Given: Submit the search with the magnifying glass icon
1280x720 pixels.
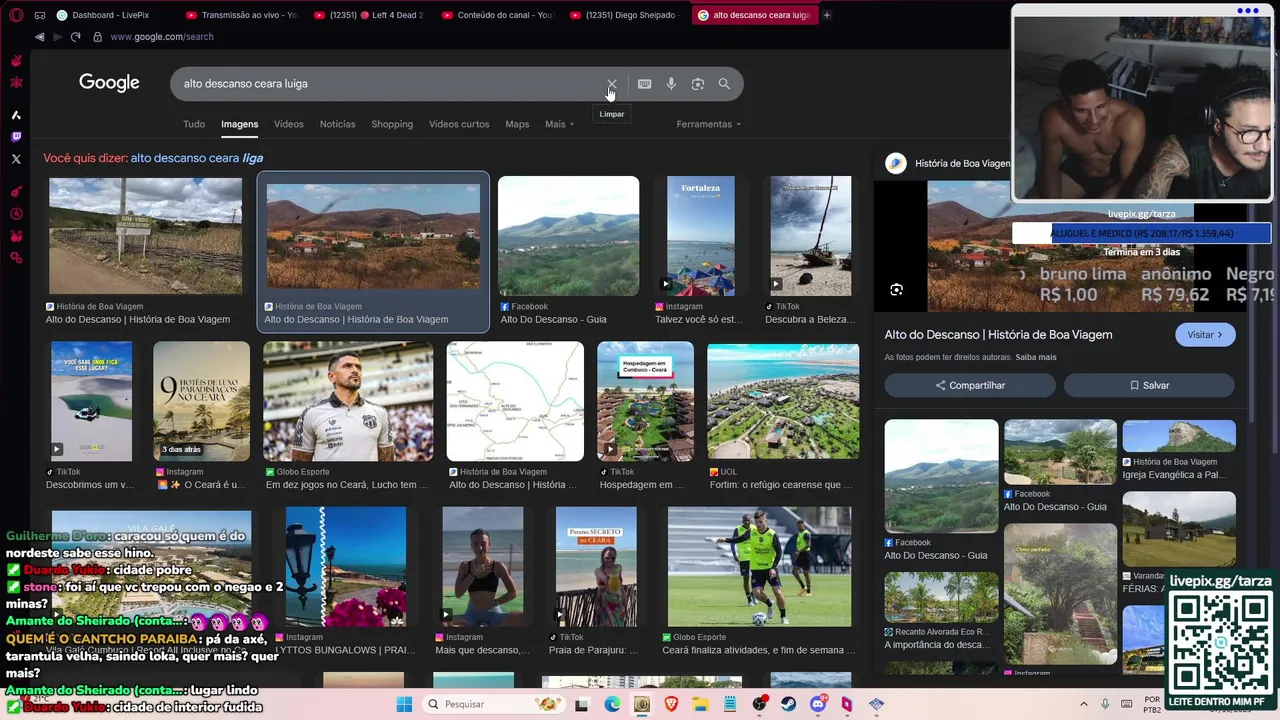Looking at the screenshot, I should click(x=724, y=84).
